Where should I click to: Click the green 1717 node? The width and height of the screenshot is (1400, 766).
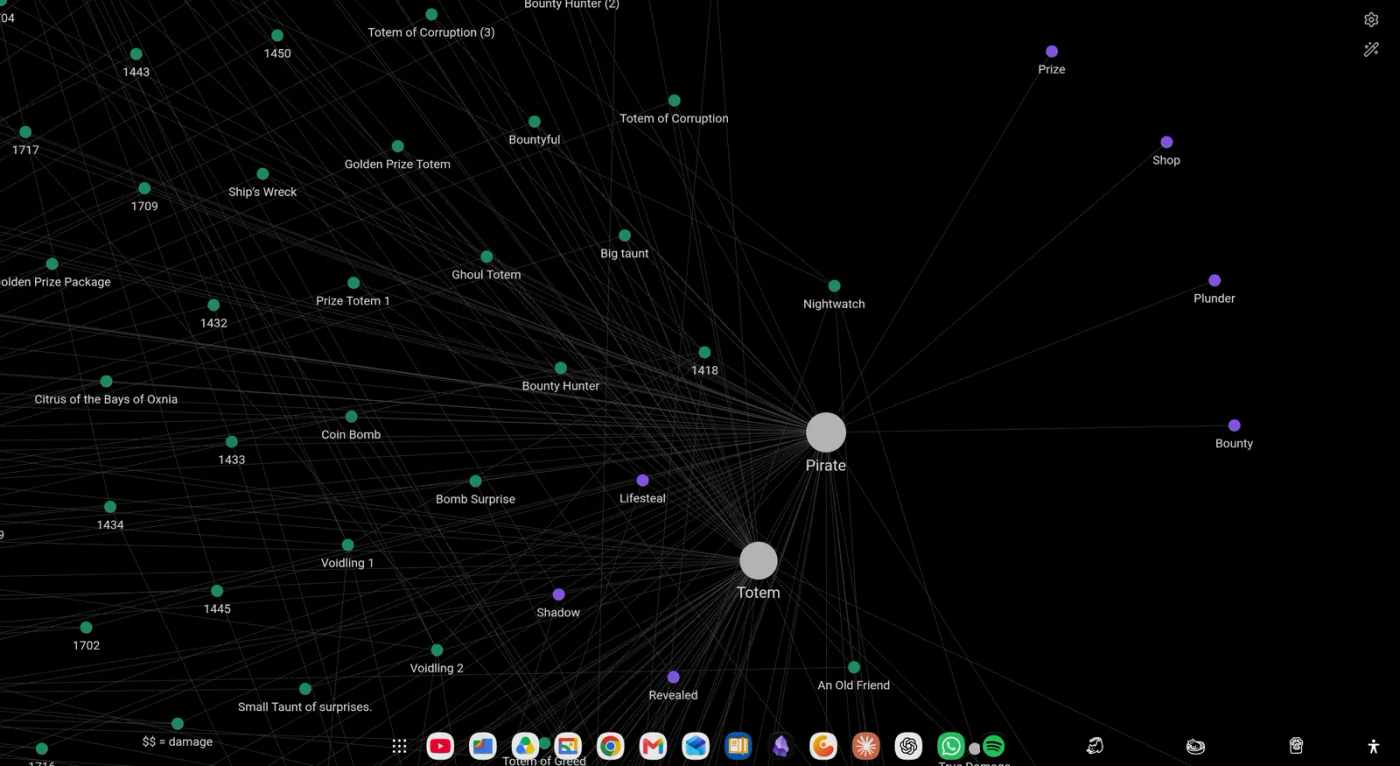[x=25, y=132]
